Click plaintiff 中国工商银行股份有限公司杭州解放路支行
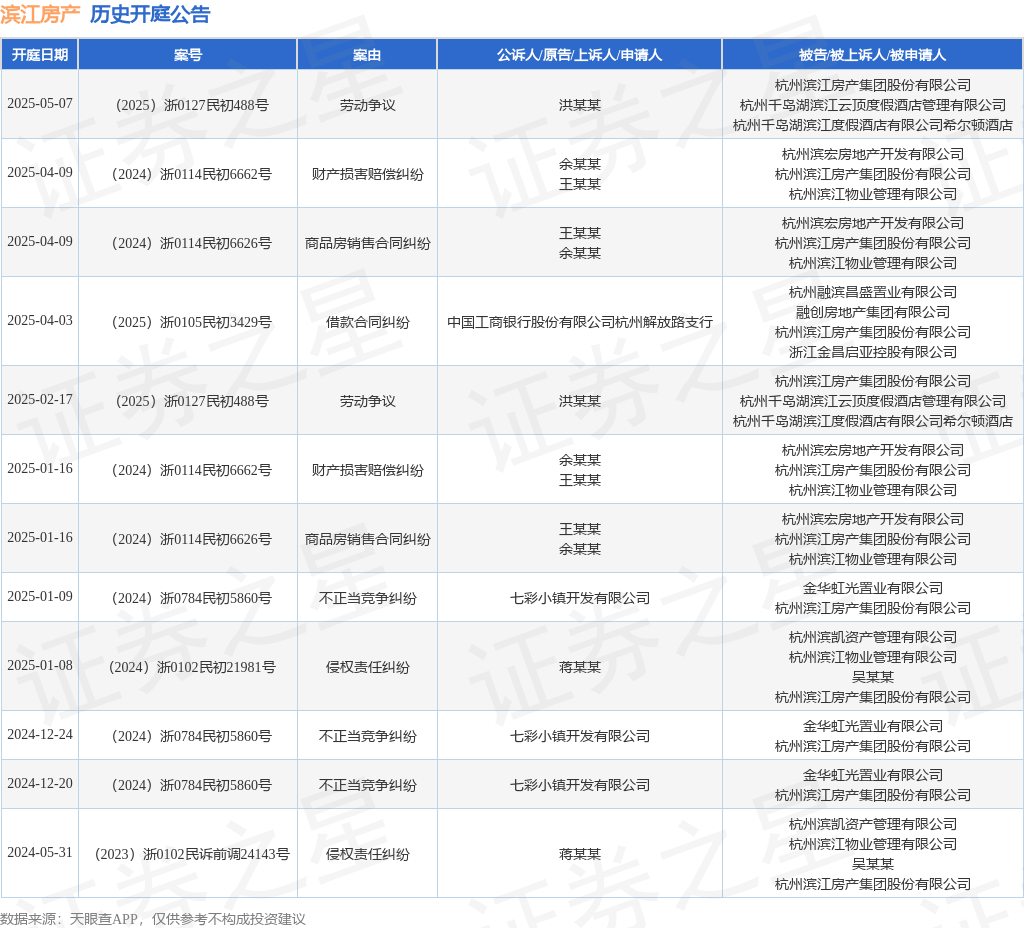Viewport: 1024px width, 928px height. tap(580, 323)
